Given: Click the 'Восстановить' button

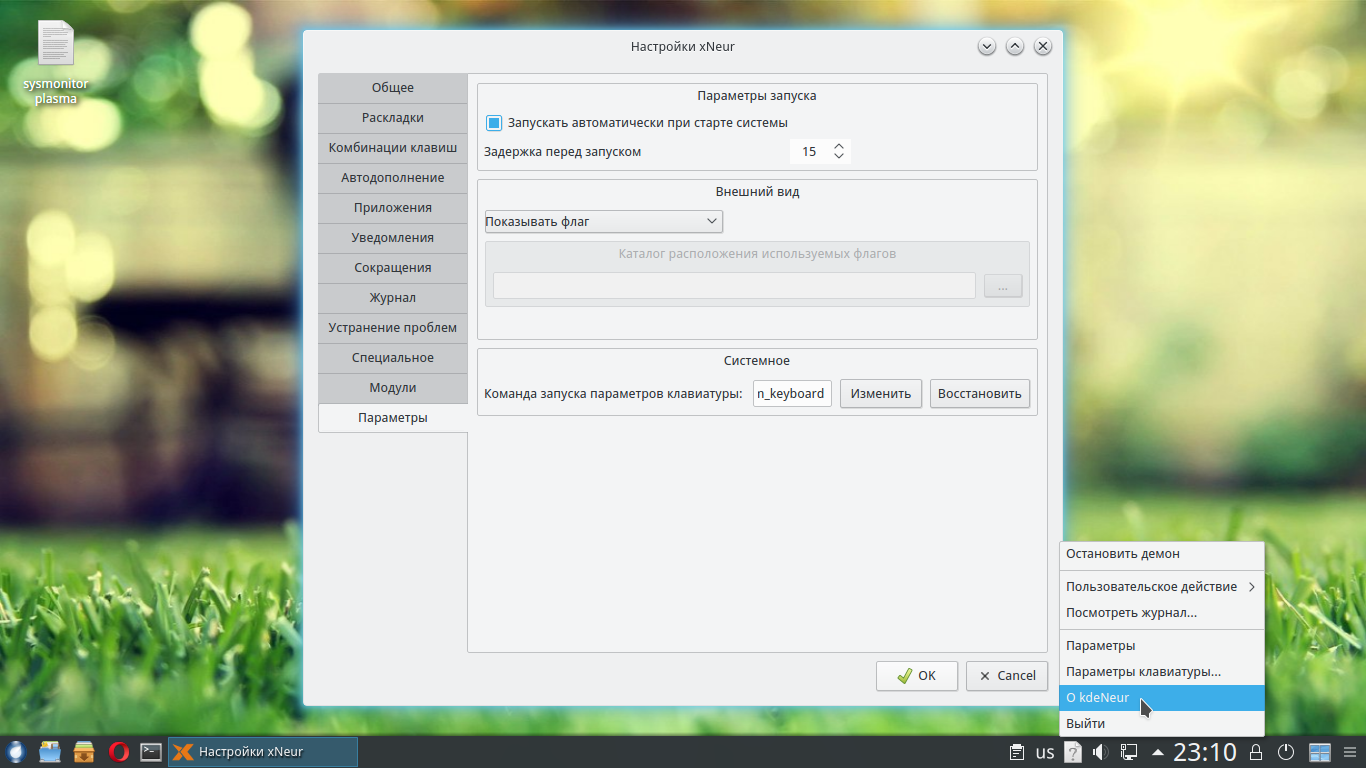Looking at the screenshot, I should click(x=979, y=394).
